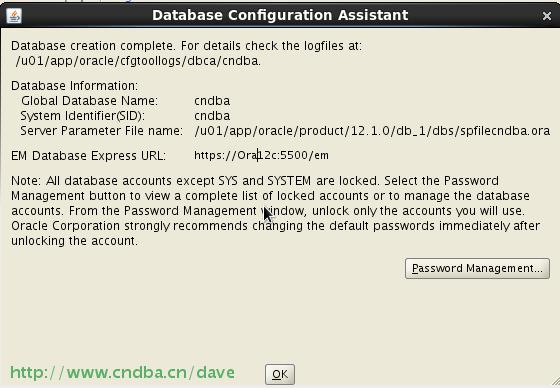This screenshot has height=388, width=560.
Task: Click the spfilecndba.ora server parameter file path
Action: pyautogui.click(x=372, y=131)
